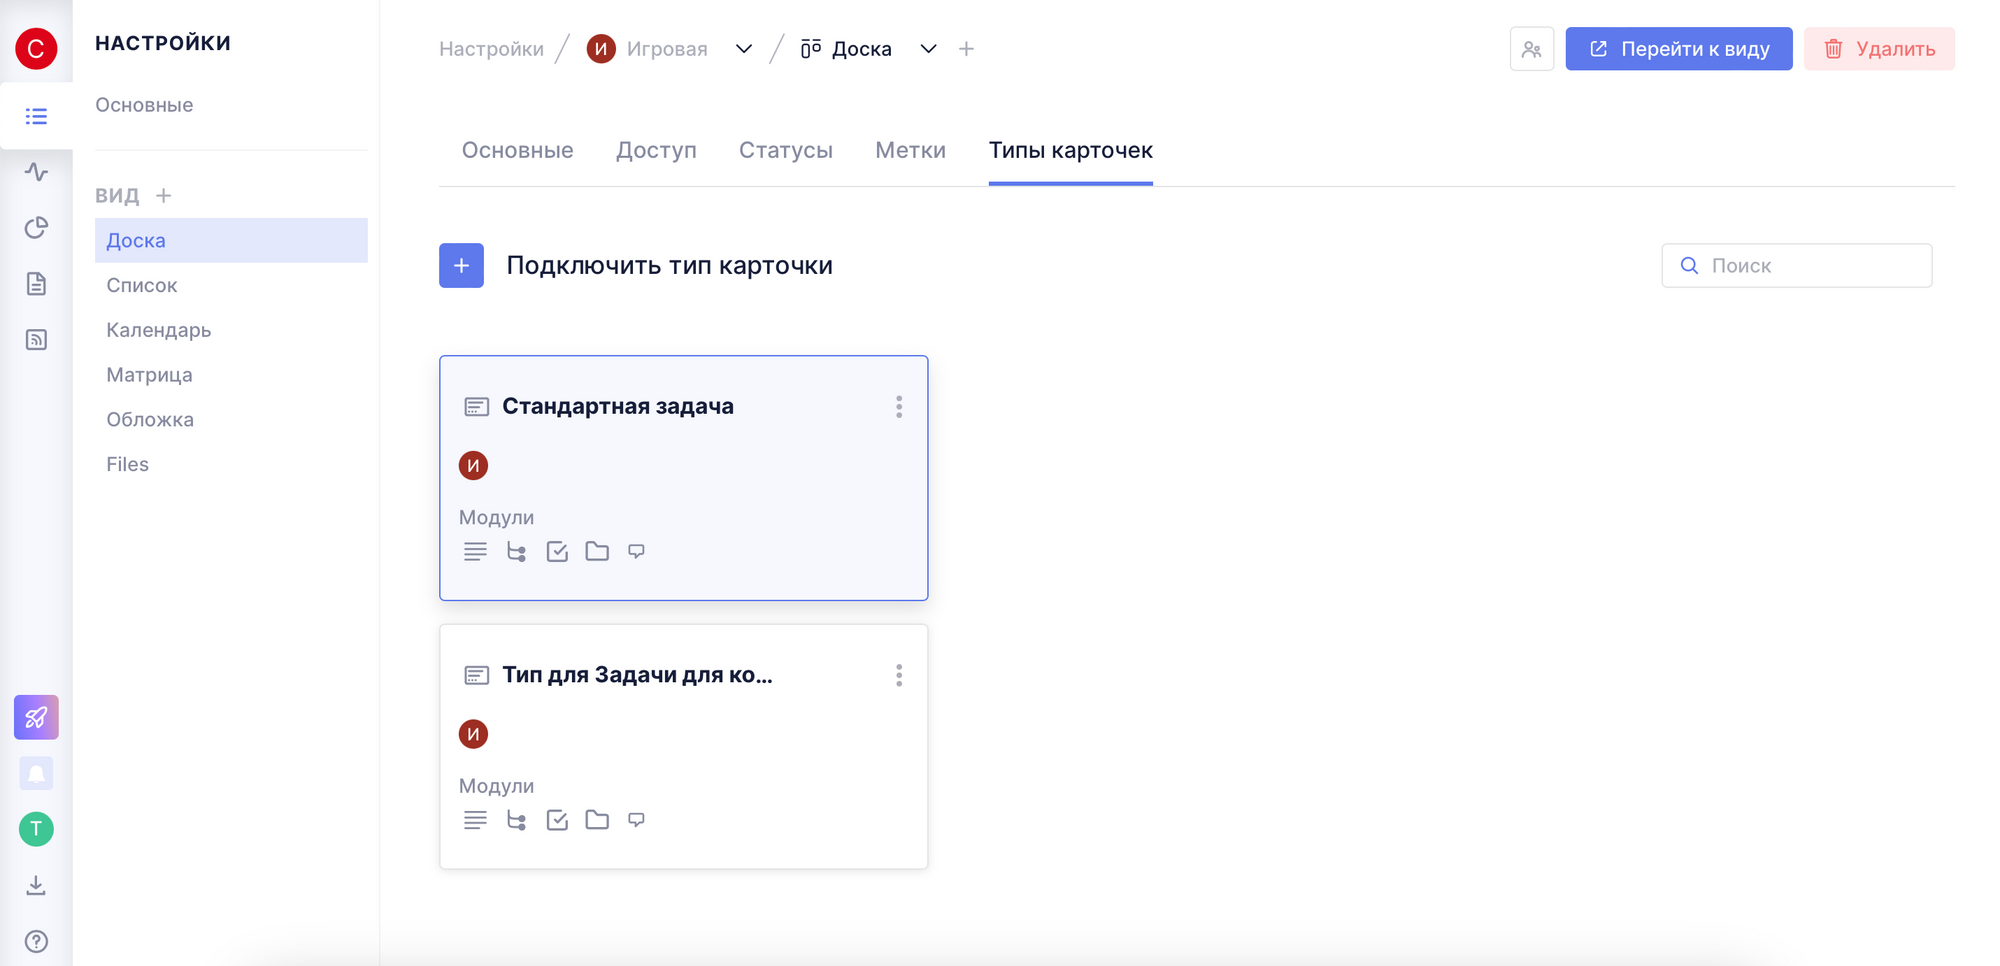Image resolution: width=2000 pixels, height=966 pixels.
Task: Click comments module icon in Стандартная задача
Action: [636, 551]
